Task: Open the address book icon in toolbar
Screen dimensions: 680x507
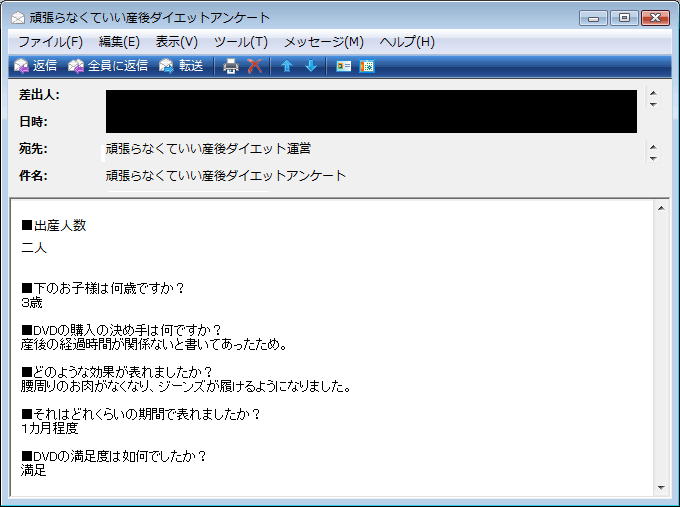Action: (x=343, y=66)
